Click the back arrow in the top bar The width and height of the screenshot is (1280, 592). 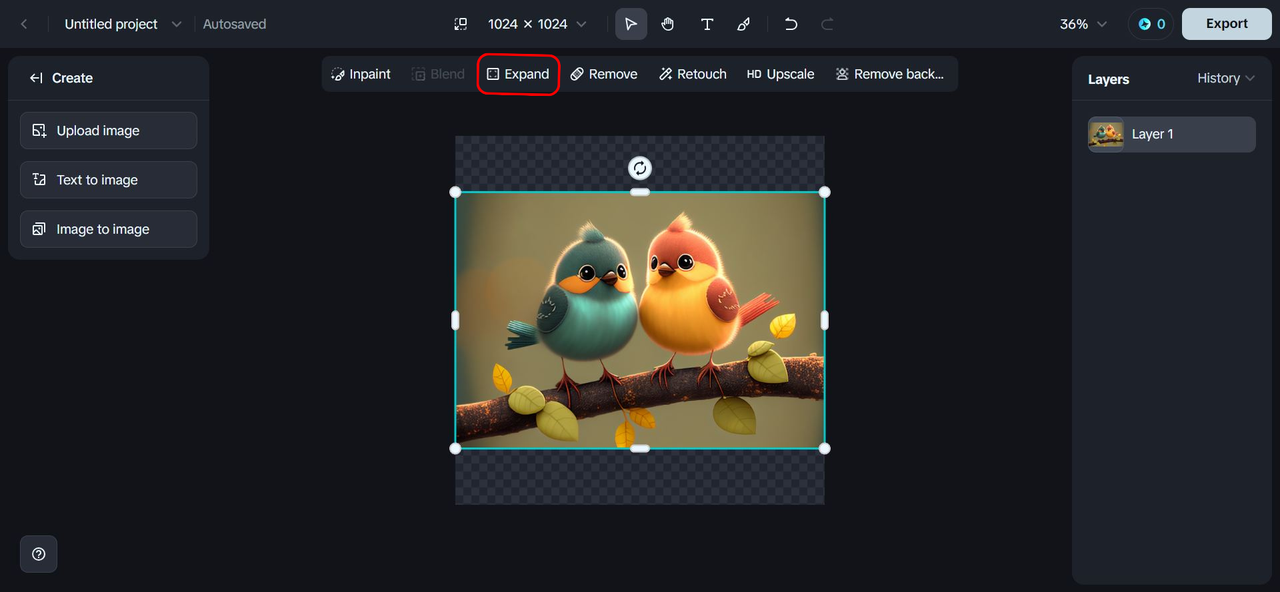click(24, 24)
